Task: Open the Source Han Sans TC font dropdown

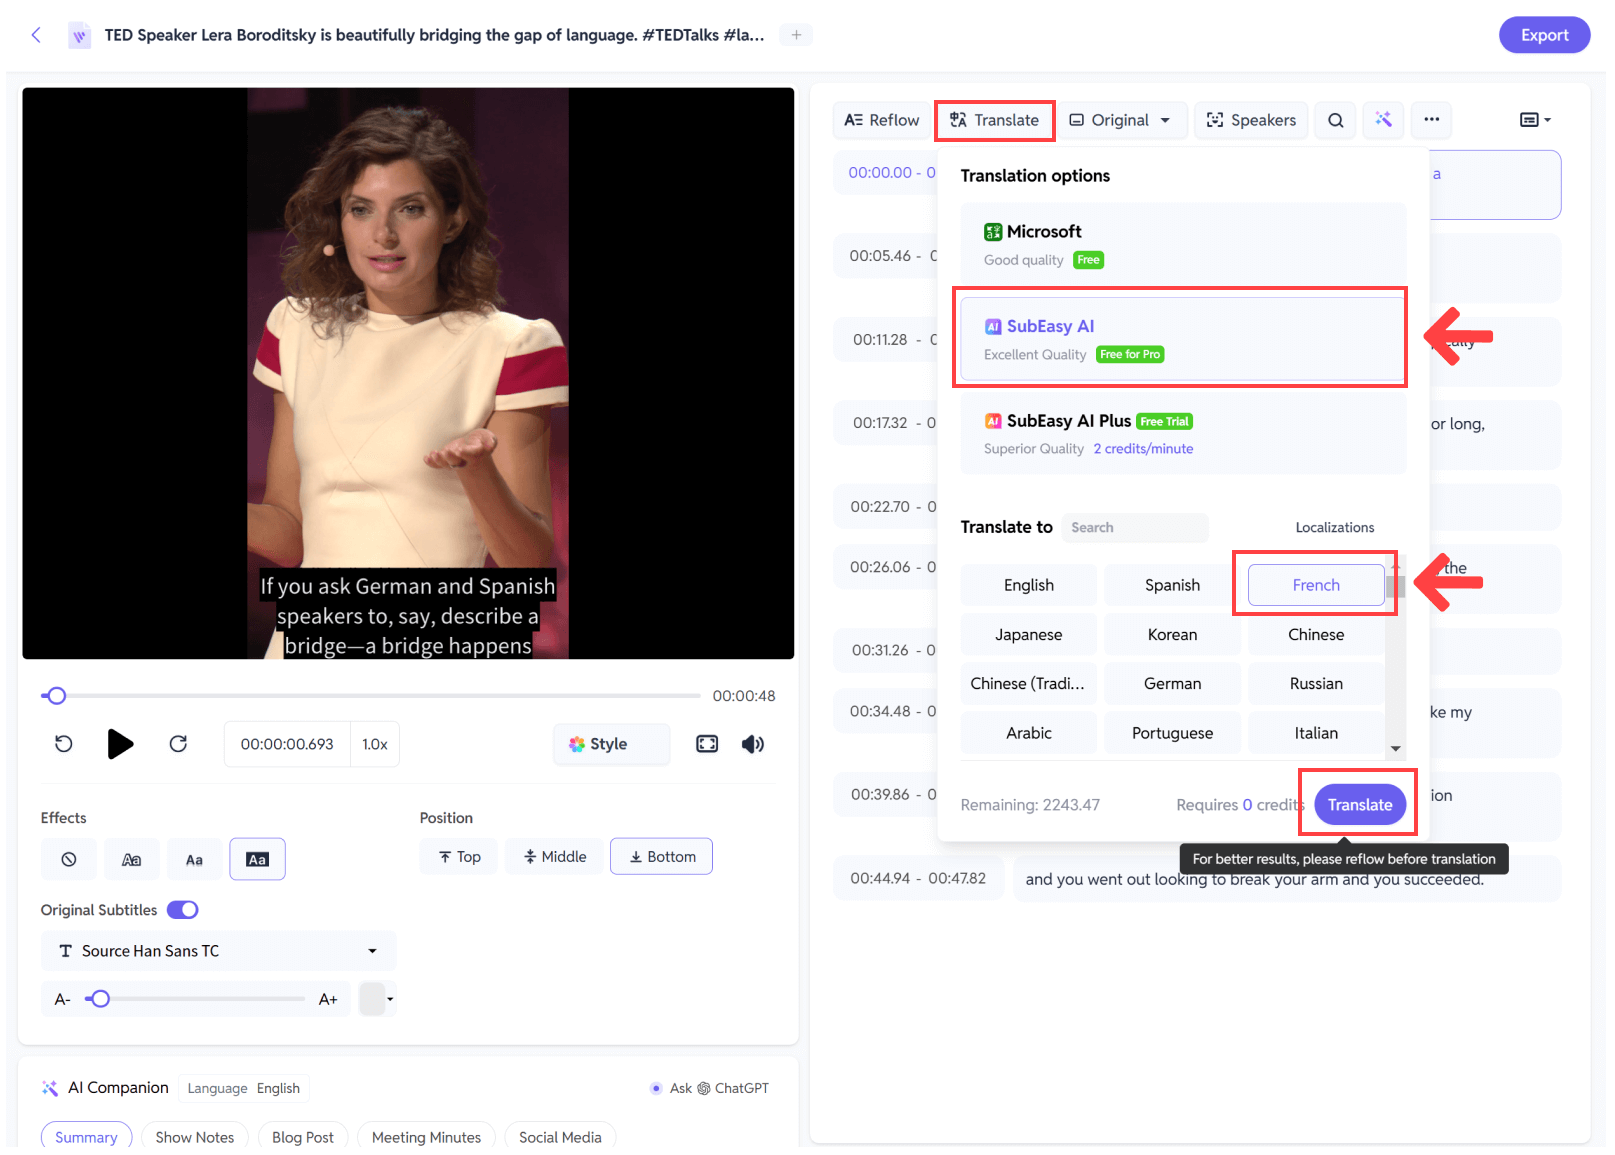Action: [x=218, y=951]
